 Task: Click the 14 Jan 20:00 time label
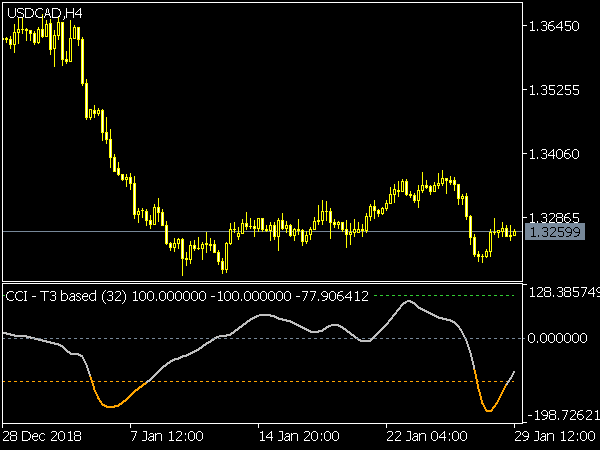(x=299, y=436)
